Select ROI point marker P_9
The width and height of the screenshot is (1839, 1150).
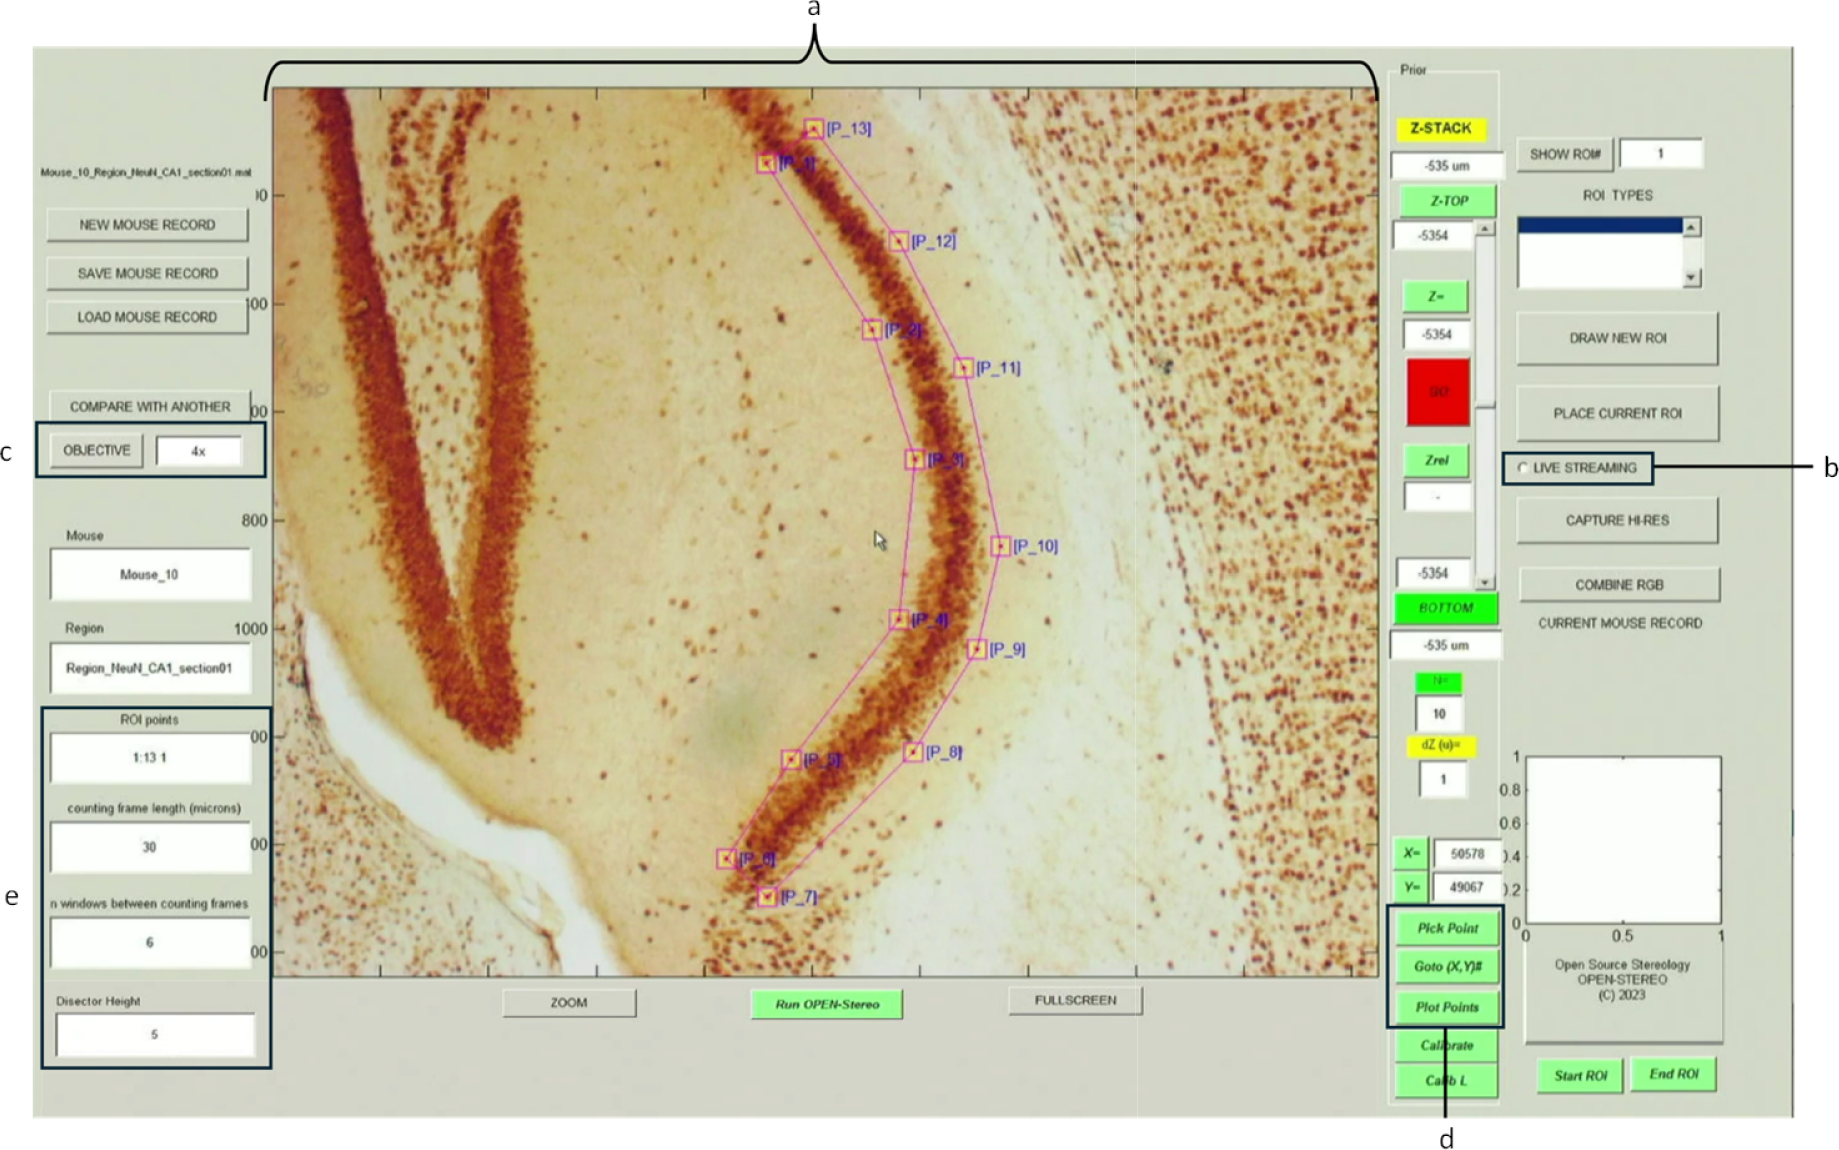click(x=976, y=650)
